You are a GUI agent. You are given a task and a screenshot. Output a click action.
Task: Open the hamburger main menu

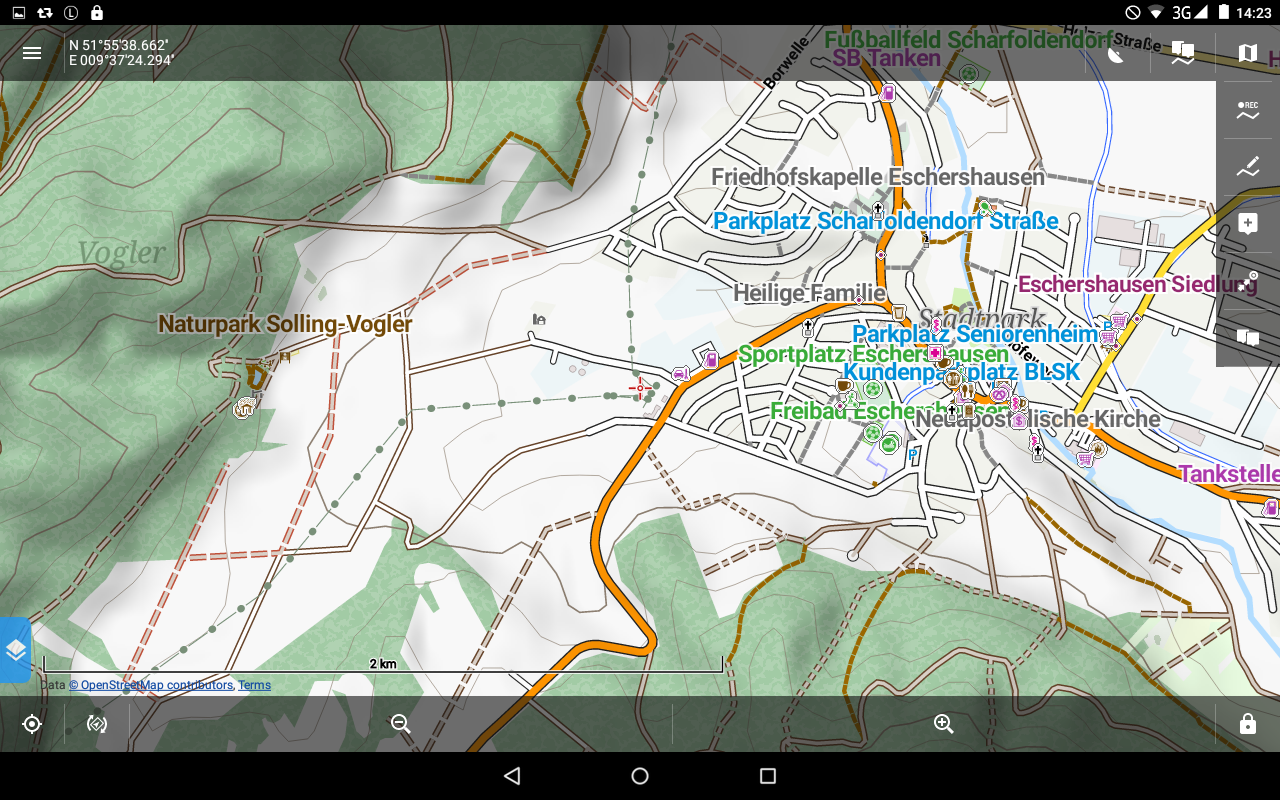click(x=32, y=53)
